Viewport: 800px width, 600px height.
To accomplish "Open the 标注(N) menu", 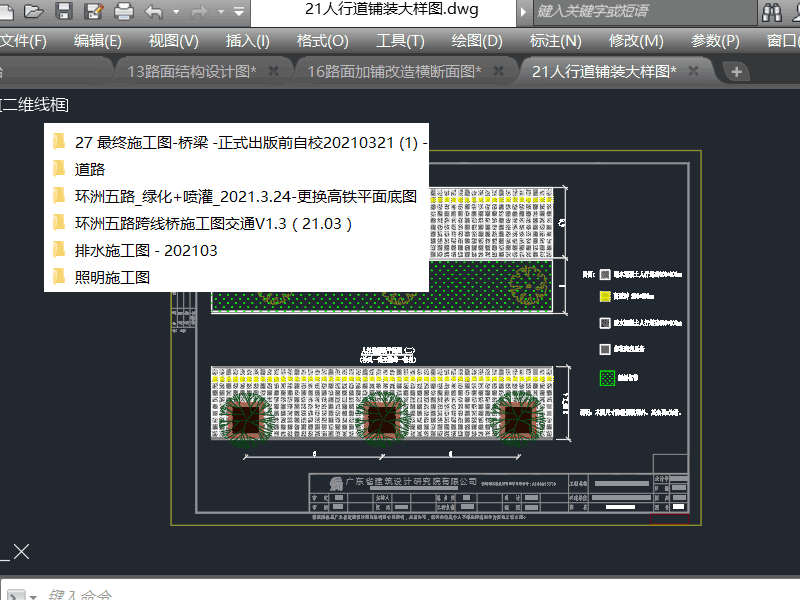I will click(556, 41).
